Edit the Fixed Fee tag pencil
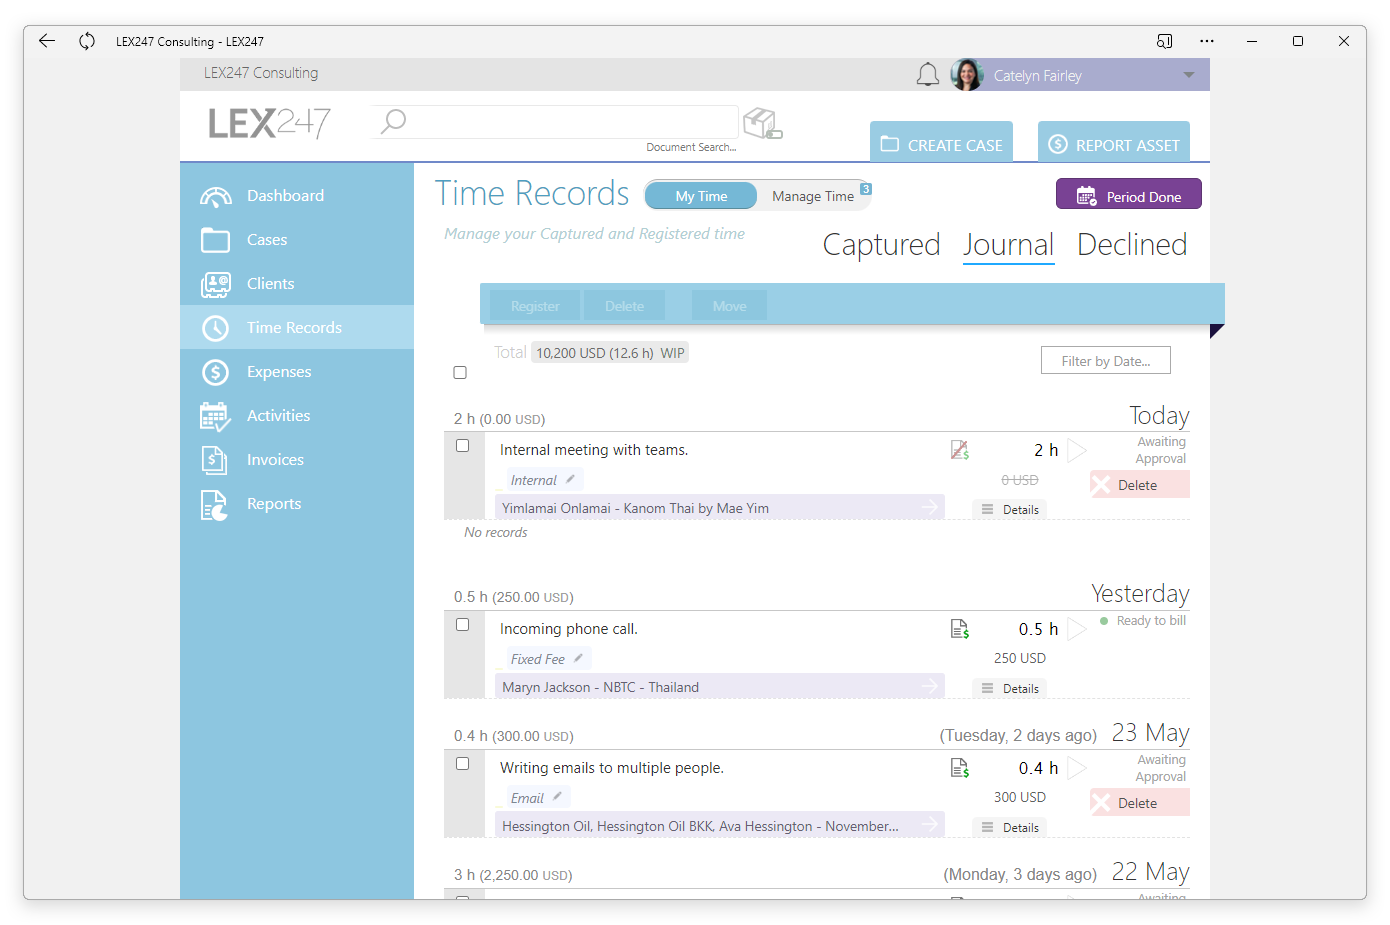This screenshot has width=1390, height=925. click(578, 658)
